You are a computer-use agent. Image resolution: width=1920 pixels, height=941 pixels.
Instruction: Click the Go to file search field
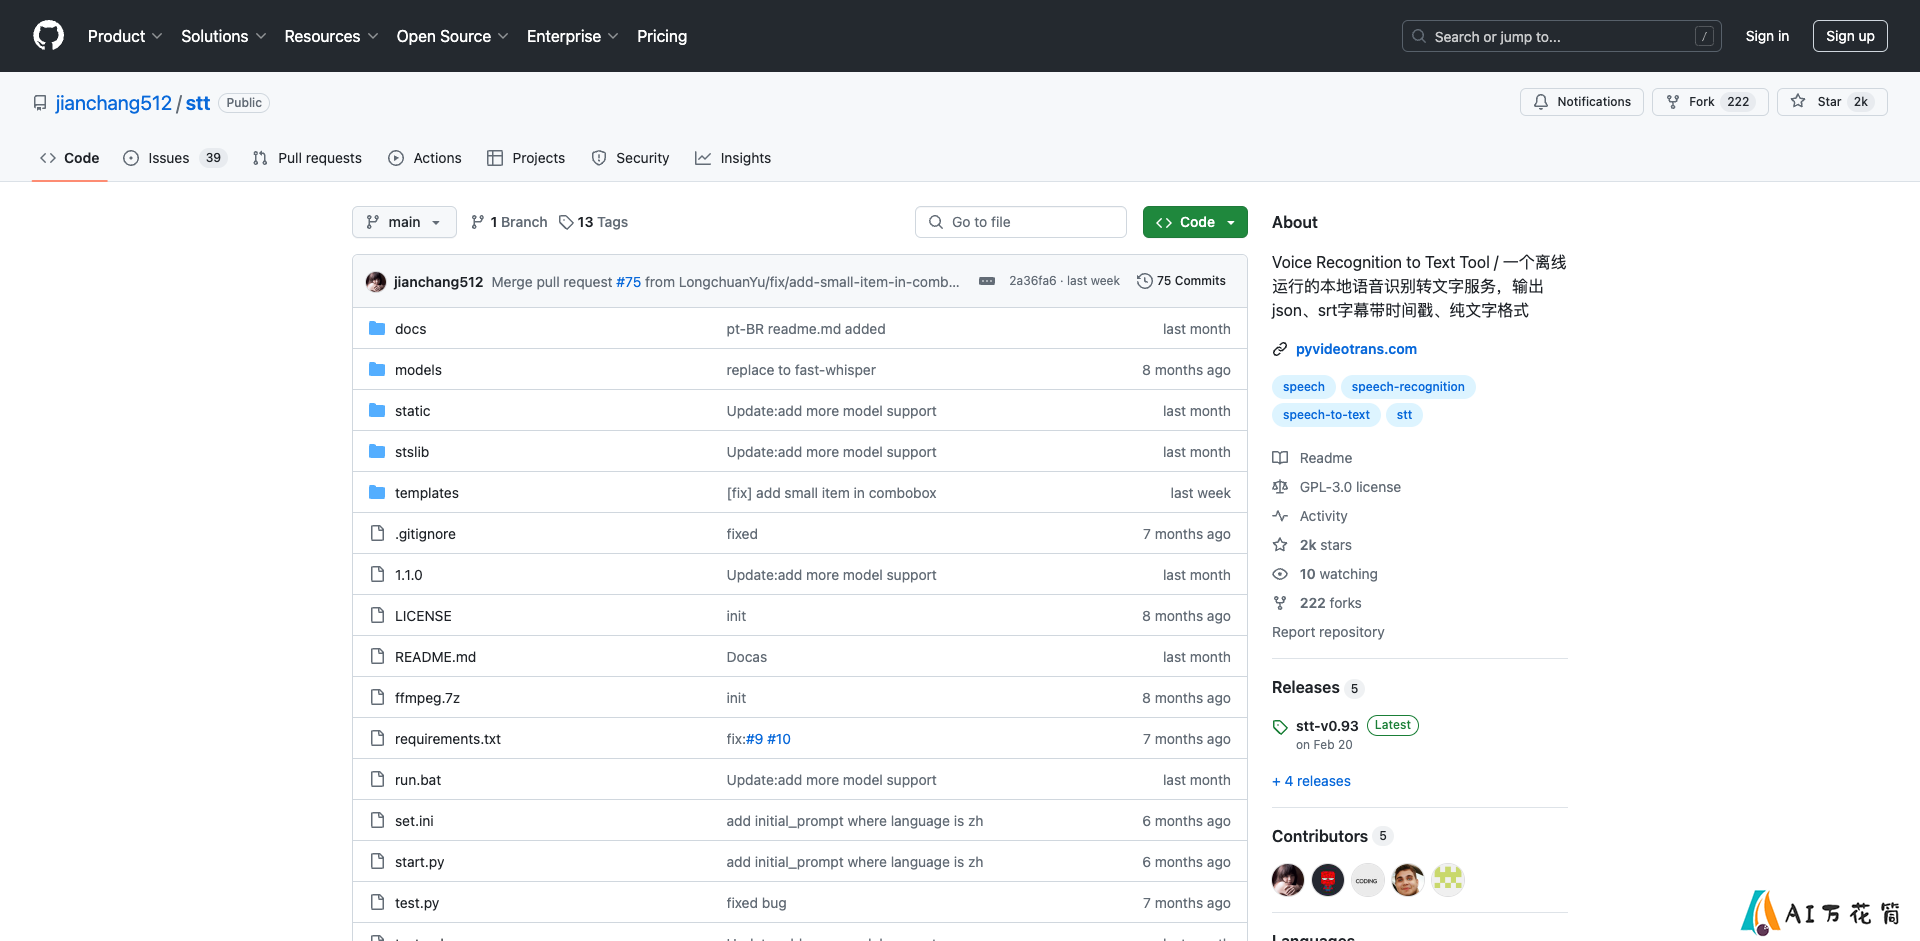pos(1021,222)
